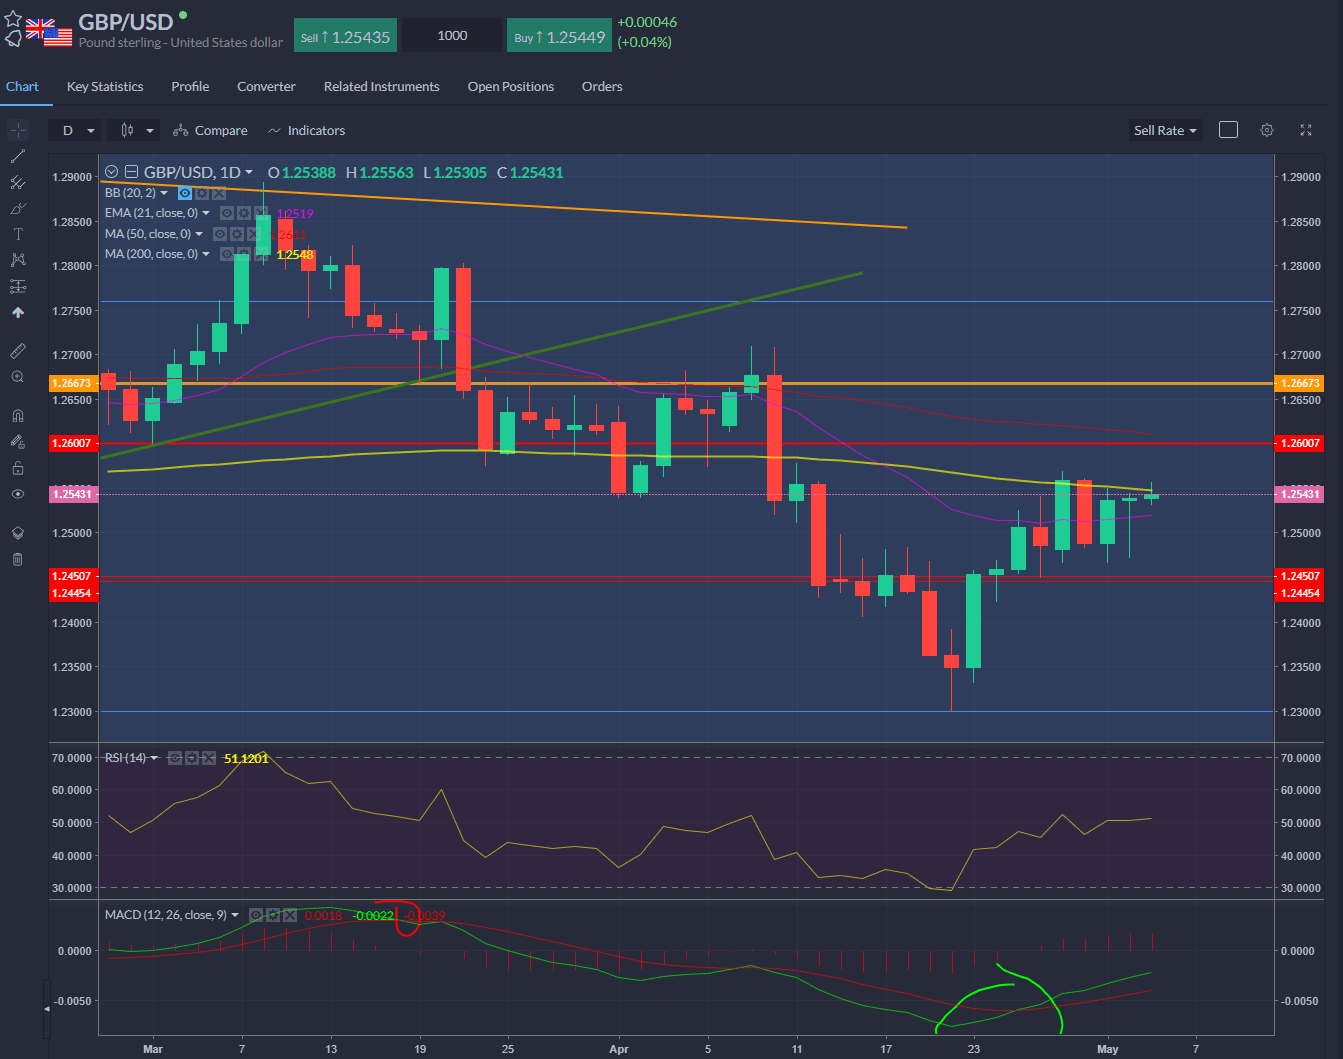Enable magnet mode in left toolbar

[x=18, y=415]
